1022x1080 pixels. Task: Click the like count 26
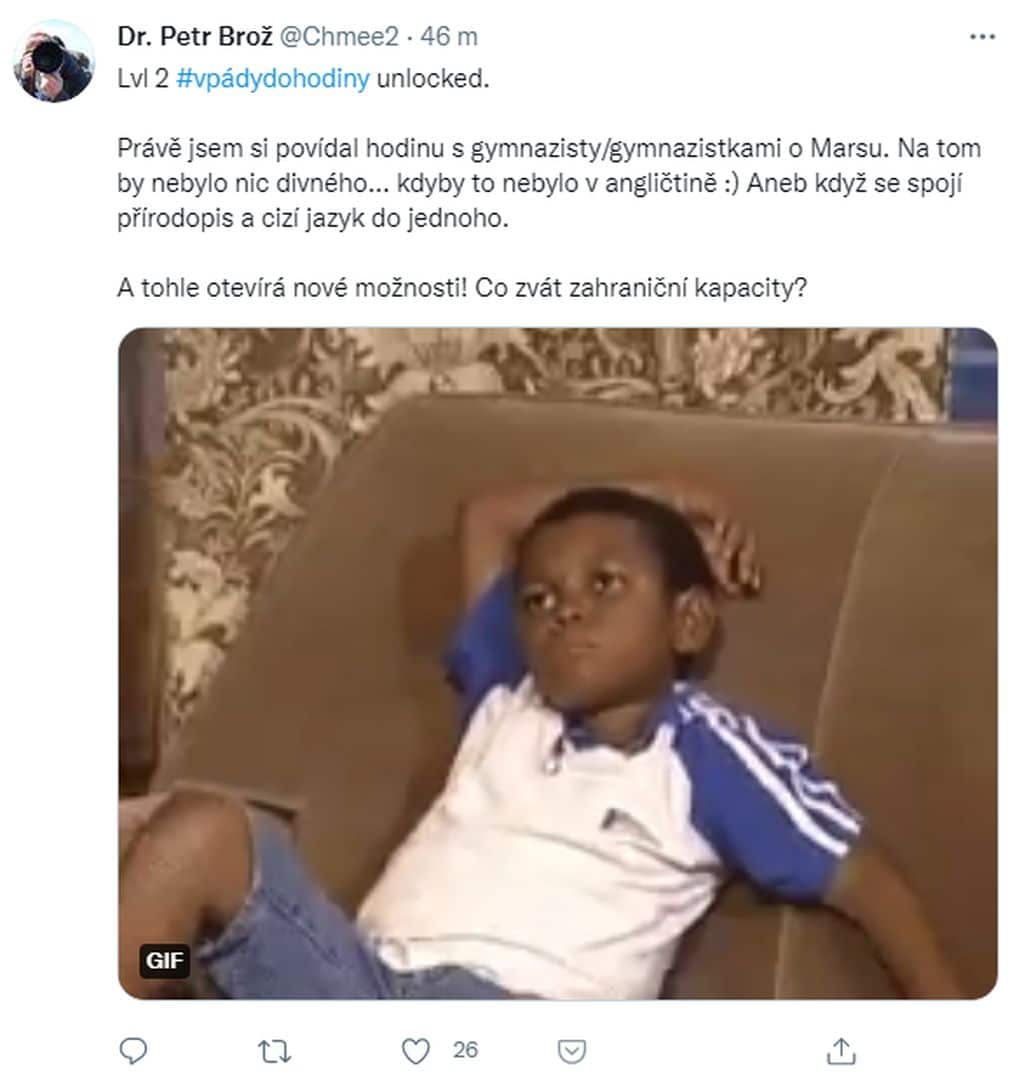[x=465, y=1050]
